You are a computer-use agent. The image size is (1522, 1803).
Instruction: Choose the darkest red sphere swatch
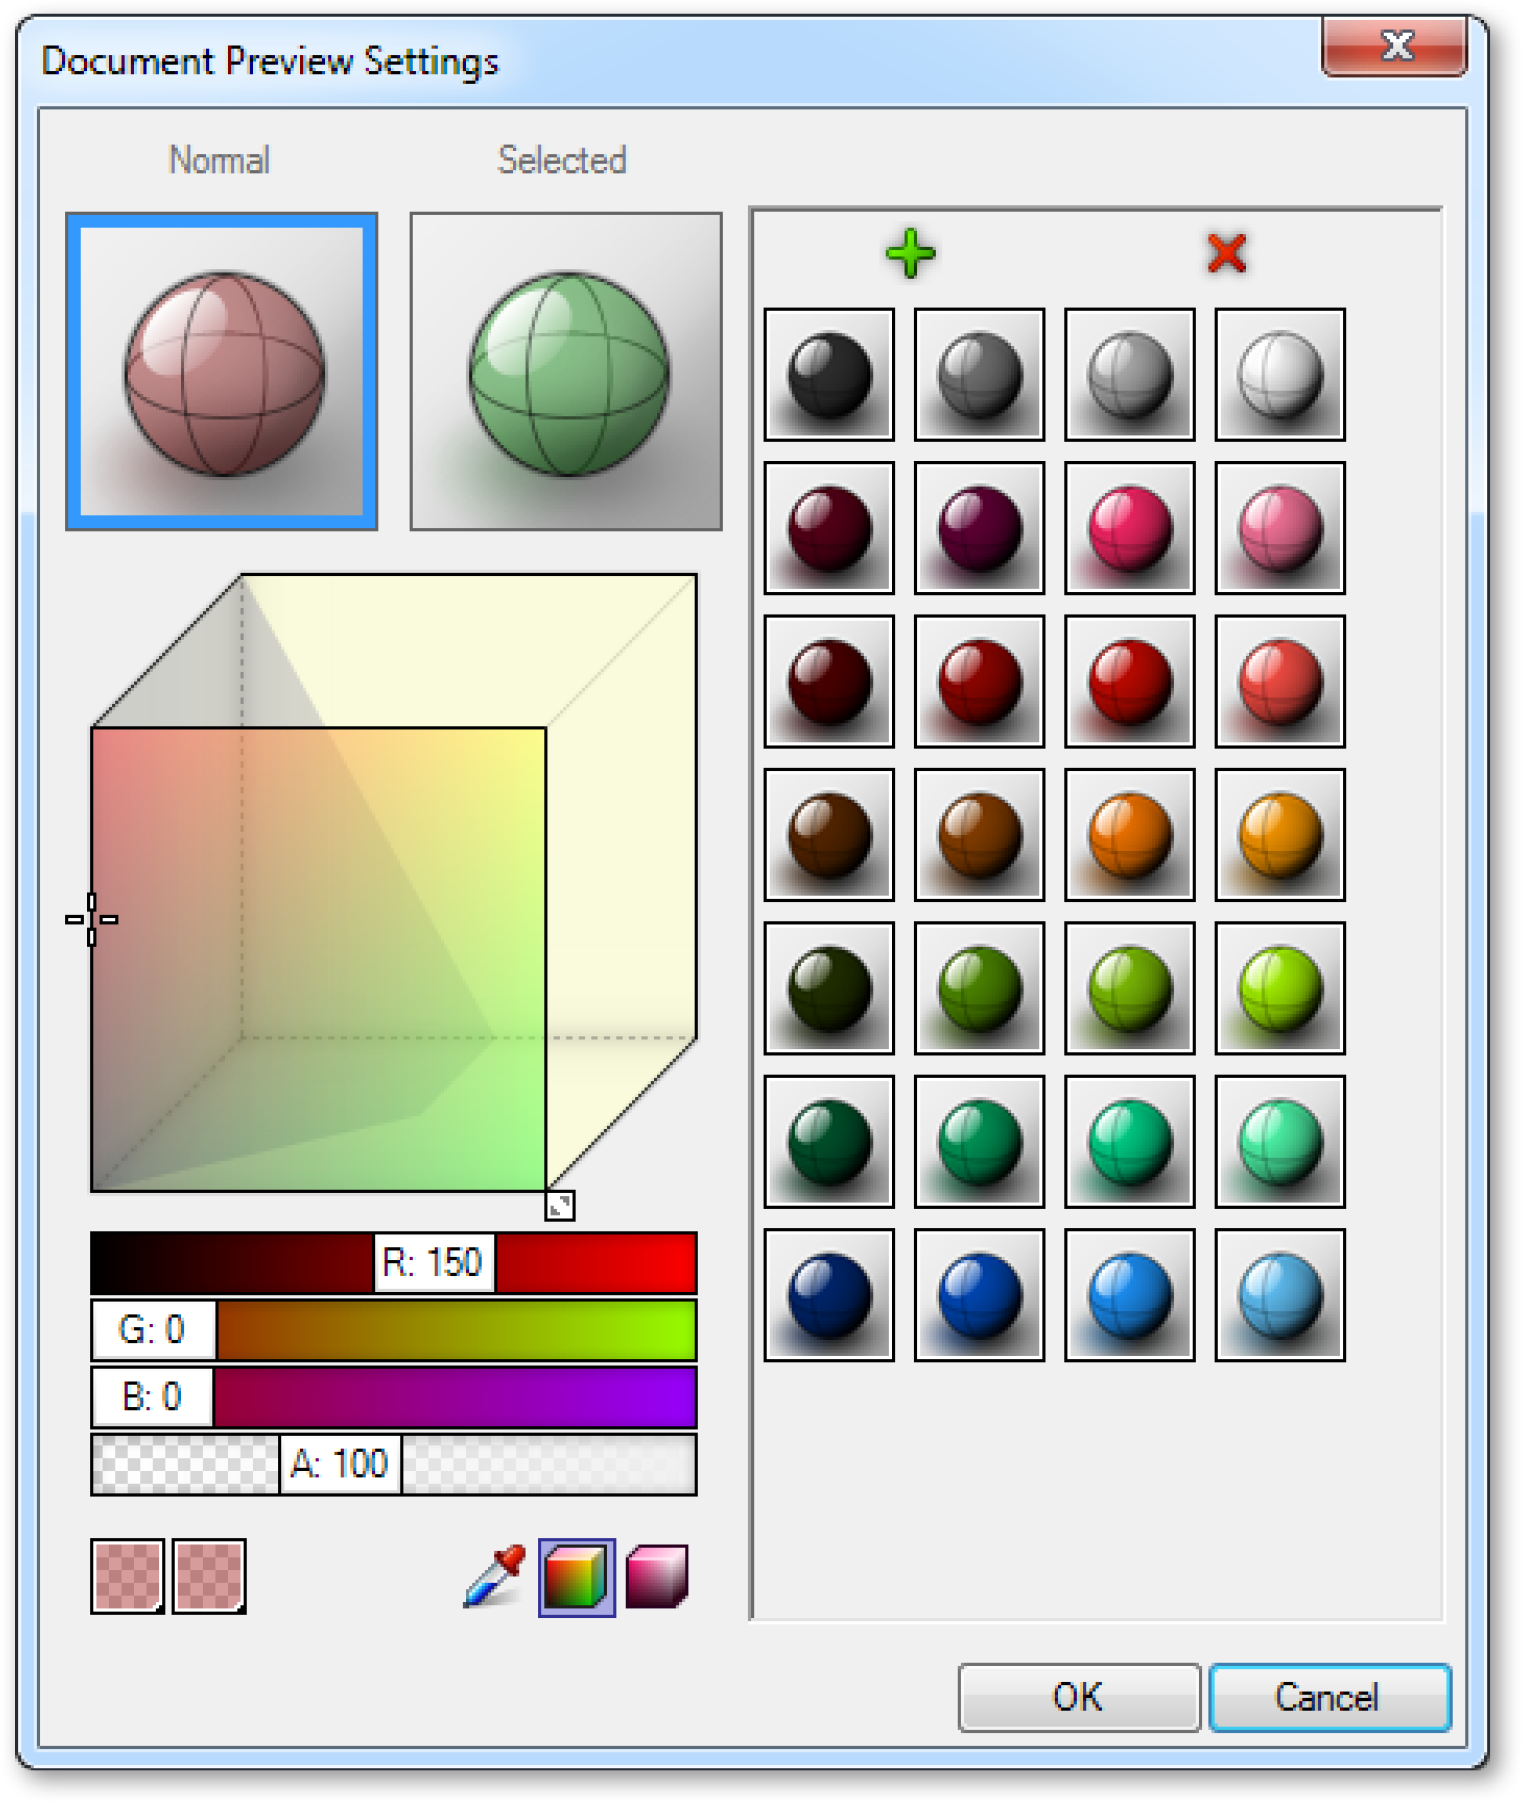[829, 681]
